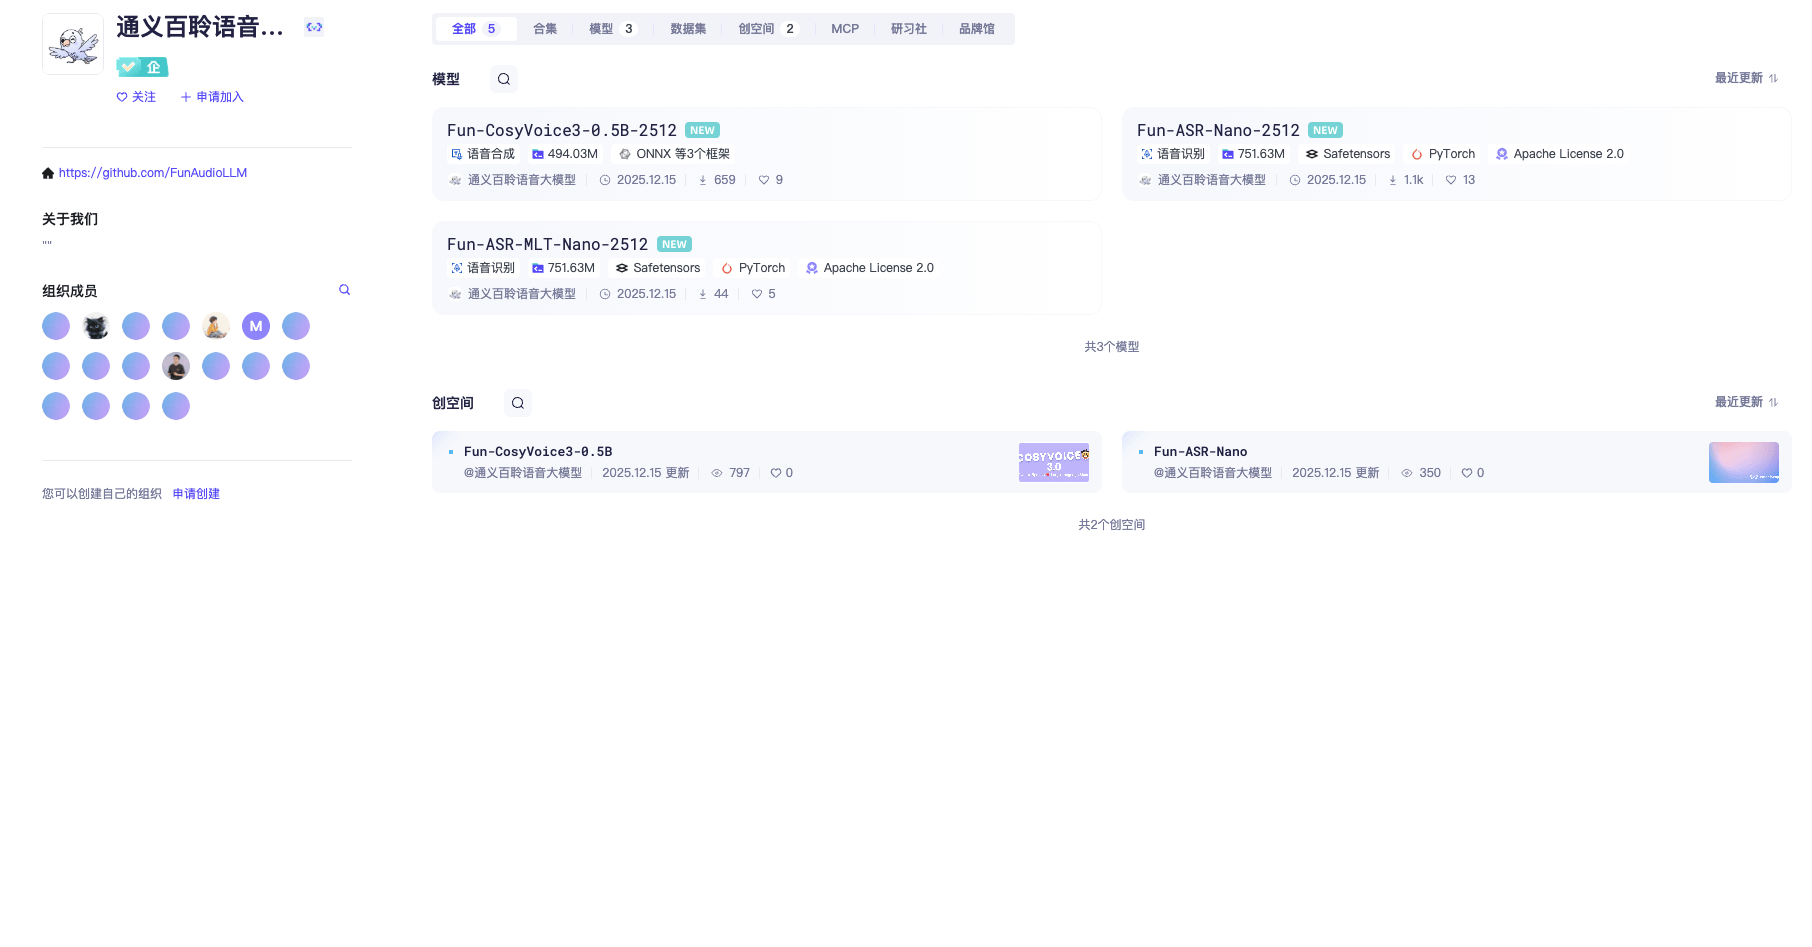
Task: Switch to the 合集 tab
Action: click(545, 29)
